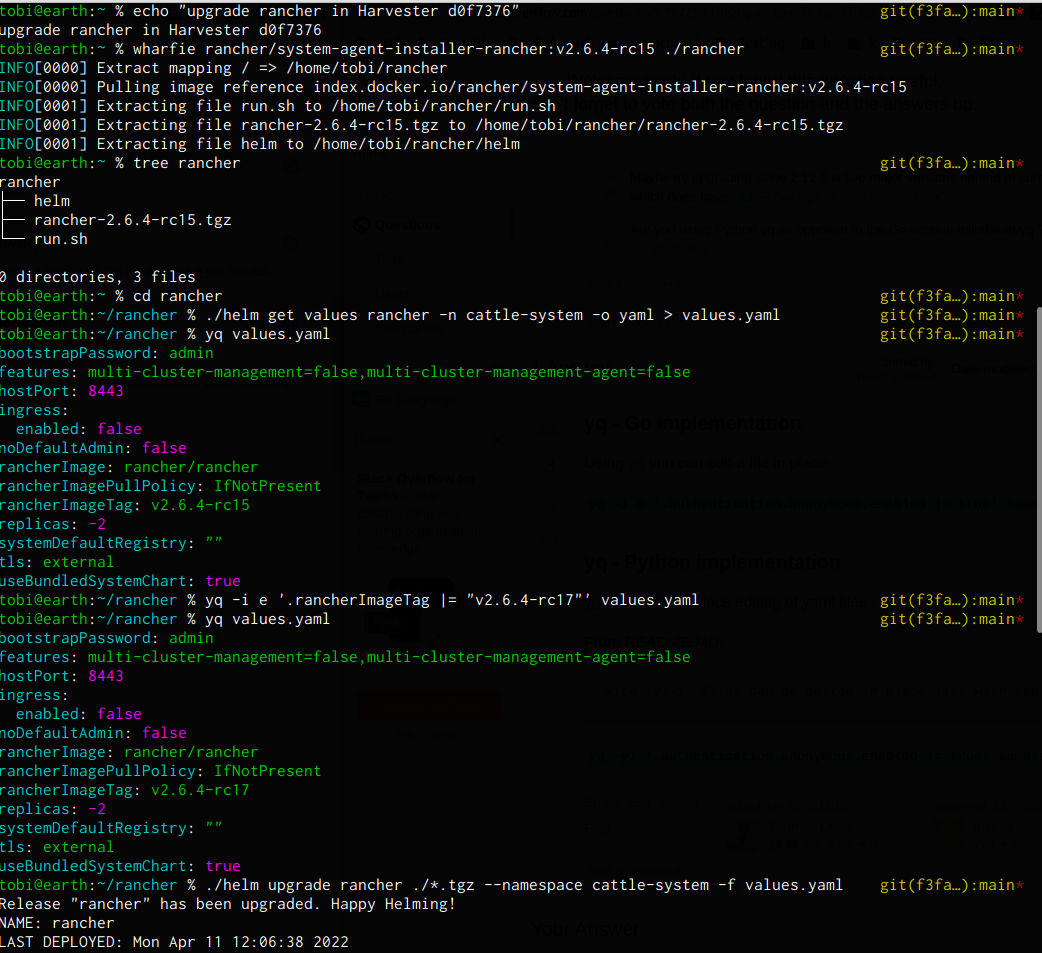1042x953 pixels.
Task: Click the "LAST DEPLOYED: Mon Apr 11" output line
Action: [x=174, y=942]
